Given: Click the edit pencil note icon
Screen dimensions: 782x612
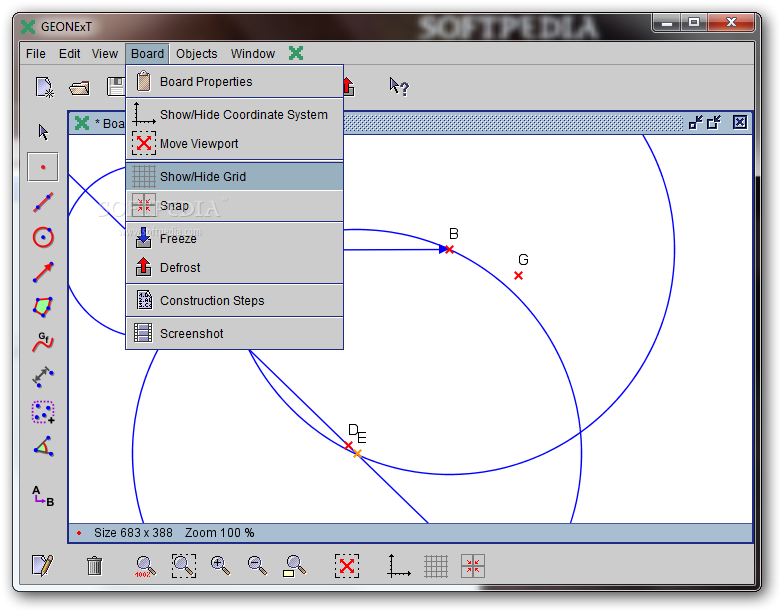Looking at the screenshot, I should (x=42, y=566).
